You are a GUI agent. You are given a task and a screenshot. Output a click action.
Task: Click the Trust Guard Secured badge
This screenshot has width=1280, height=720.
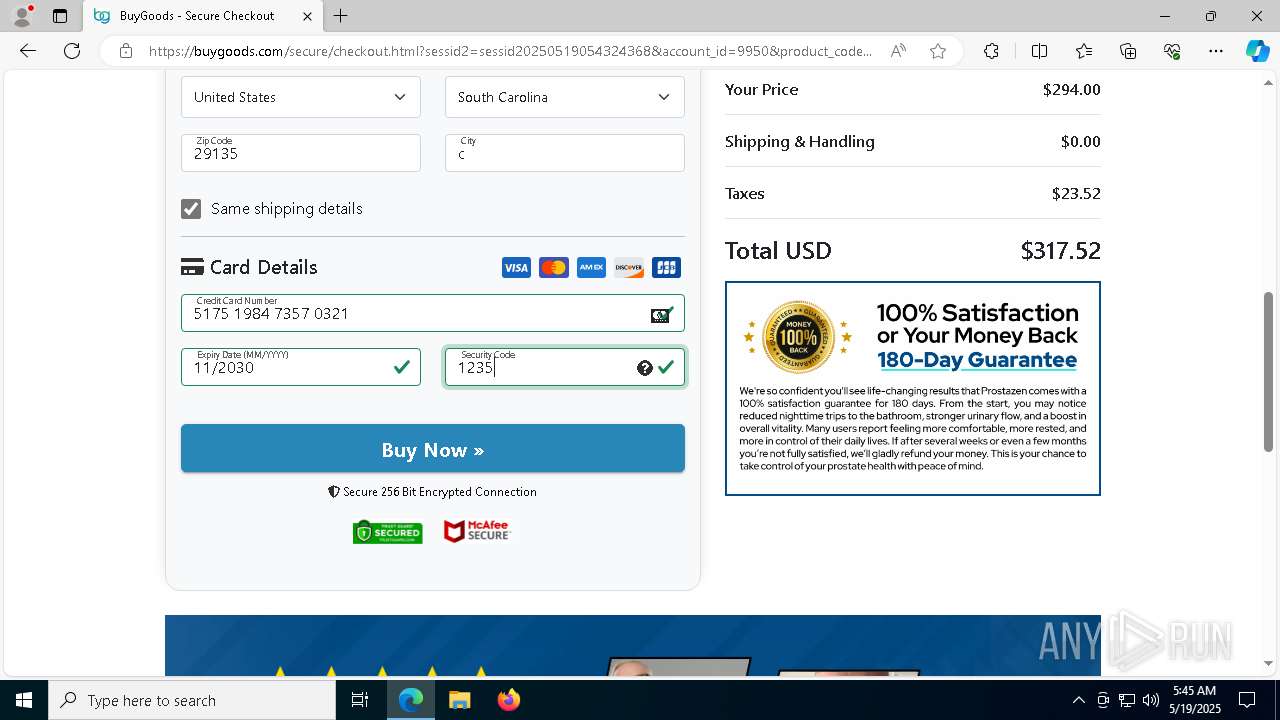(x=388, y=532)
